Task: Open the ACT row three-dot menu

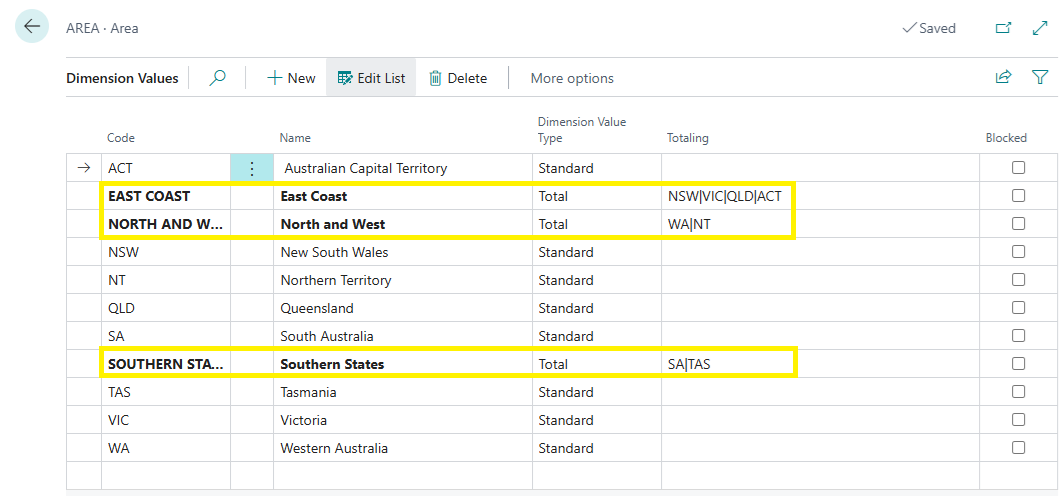Action: coord(252,169)
